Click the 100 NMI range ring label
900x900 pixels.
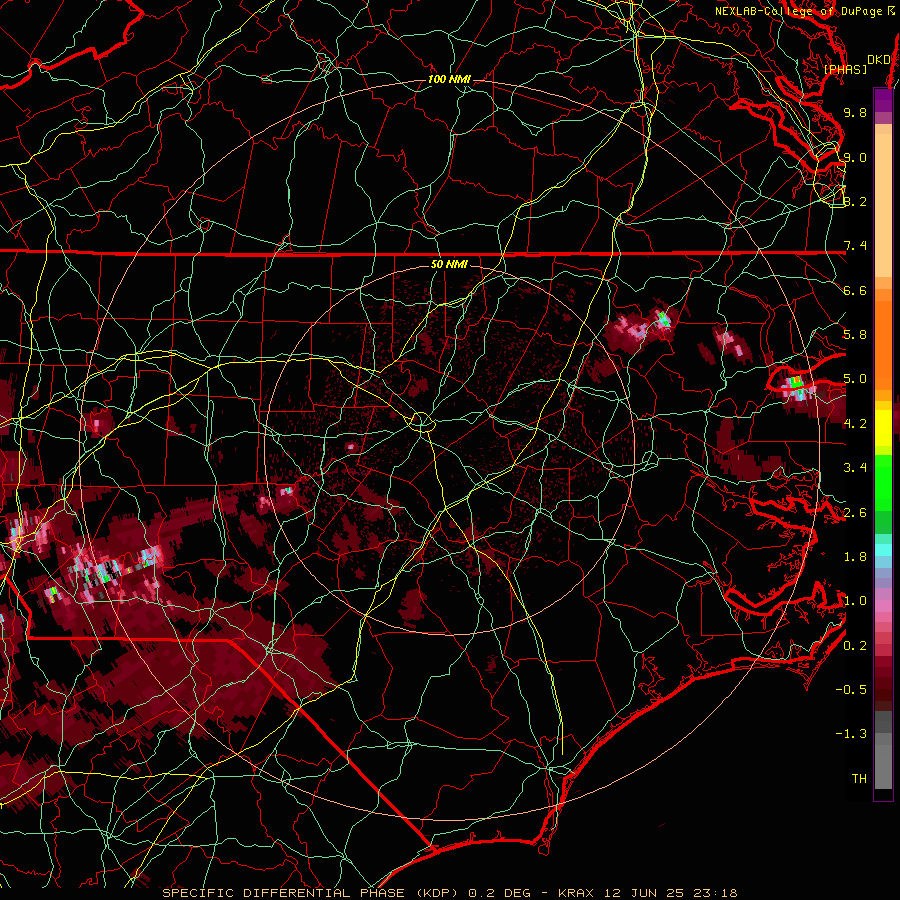point(449,79)
